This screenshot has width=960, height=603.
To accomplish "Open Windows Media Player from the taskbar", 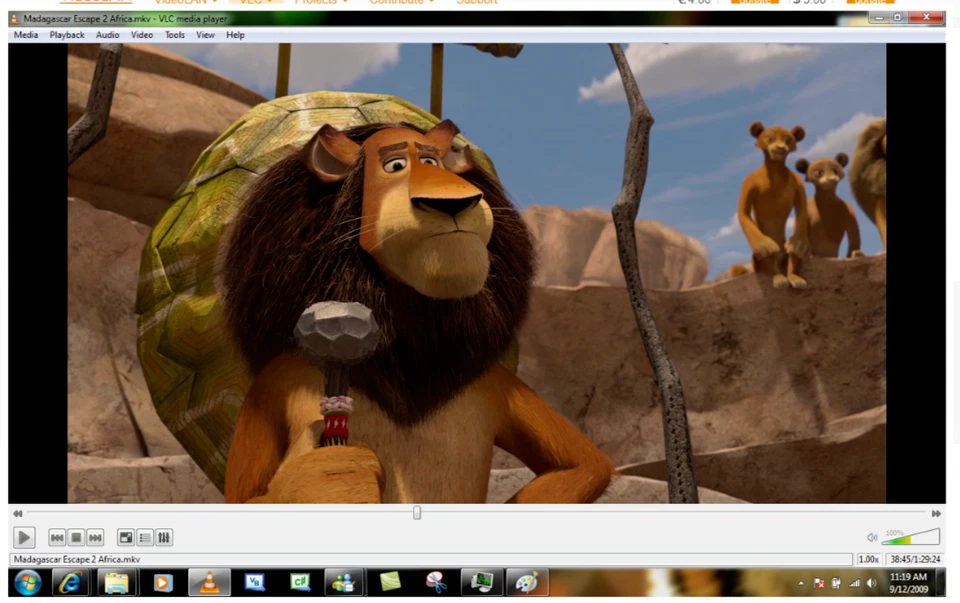I will (x=163, y=582).
